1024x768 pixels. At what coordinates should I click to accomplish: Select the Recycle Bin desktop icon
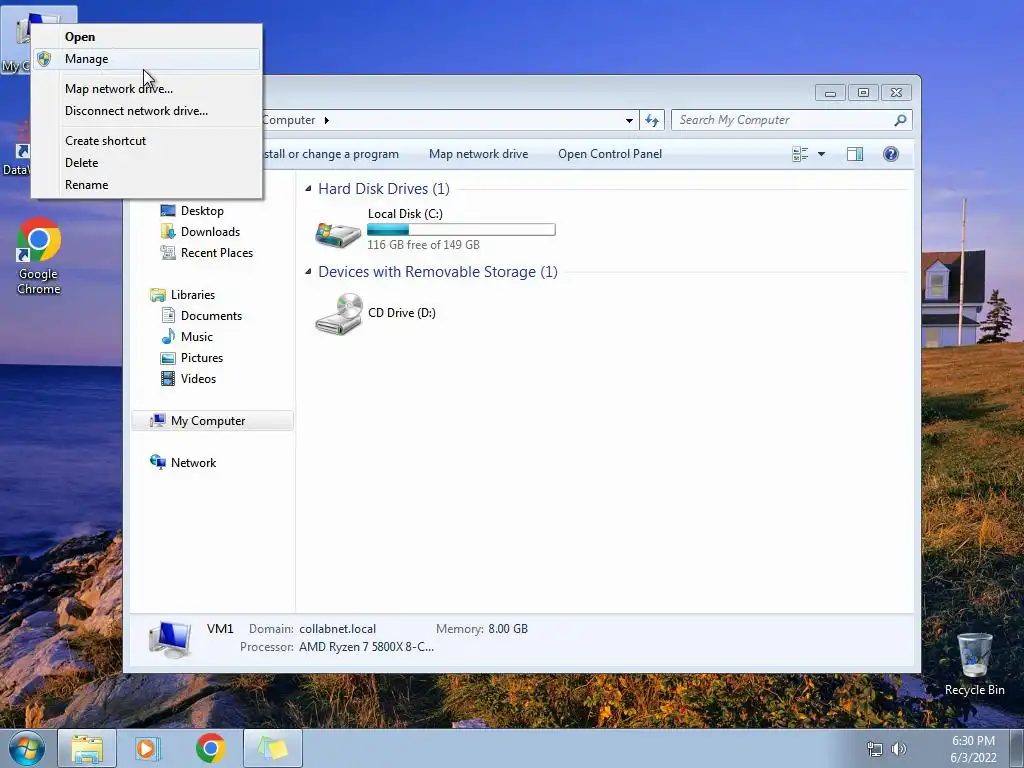pyautogui.click(x=974, y=664)
